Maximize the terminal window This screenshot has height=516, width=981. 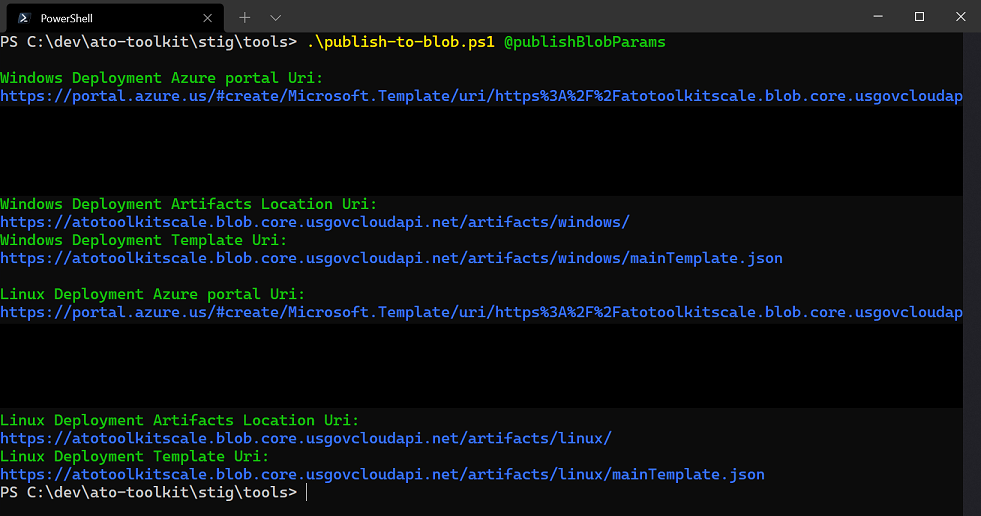click(x=919, y=17)
